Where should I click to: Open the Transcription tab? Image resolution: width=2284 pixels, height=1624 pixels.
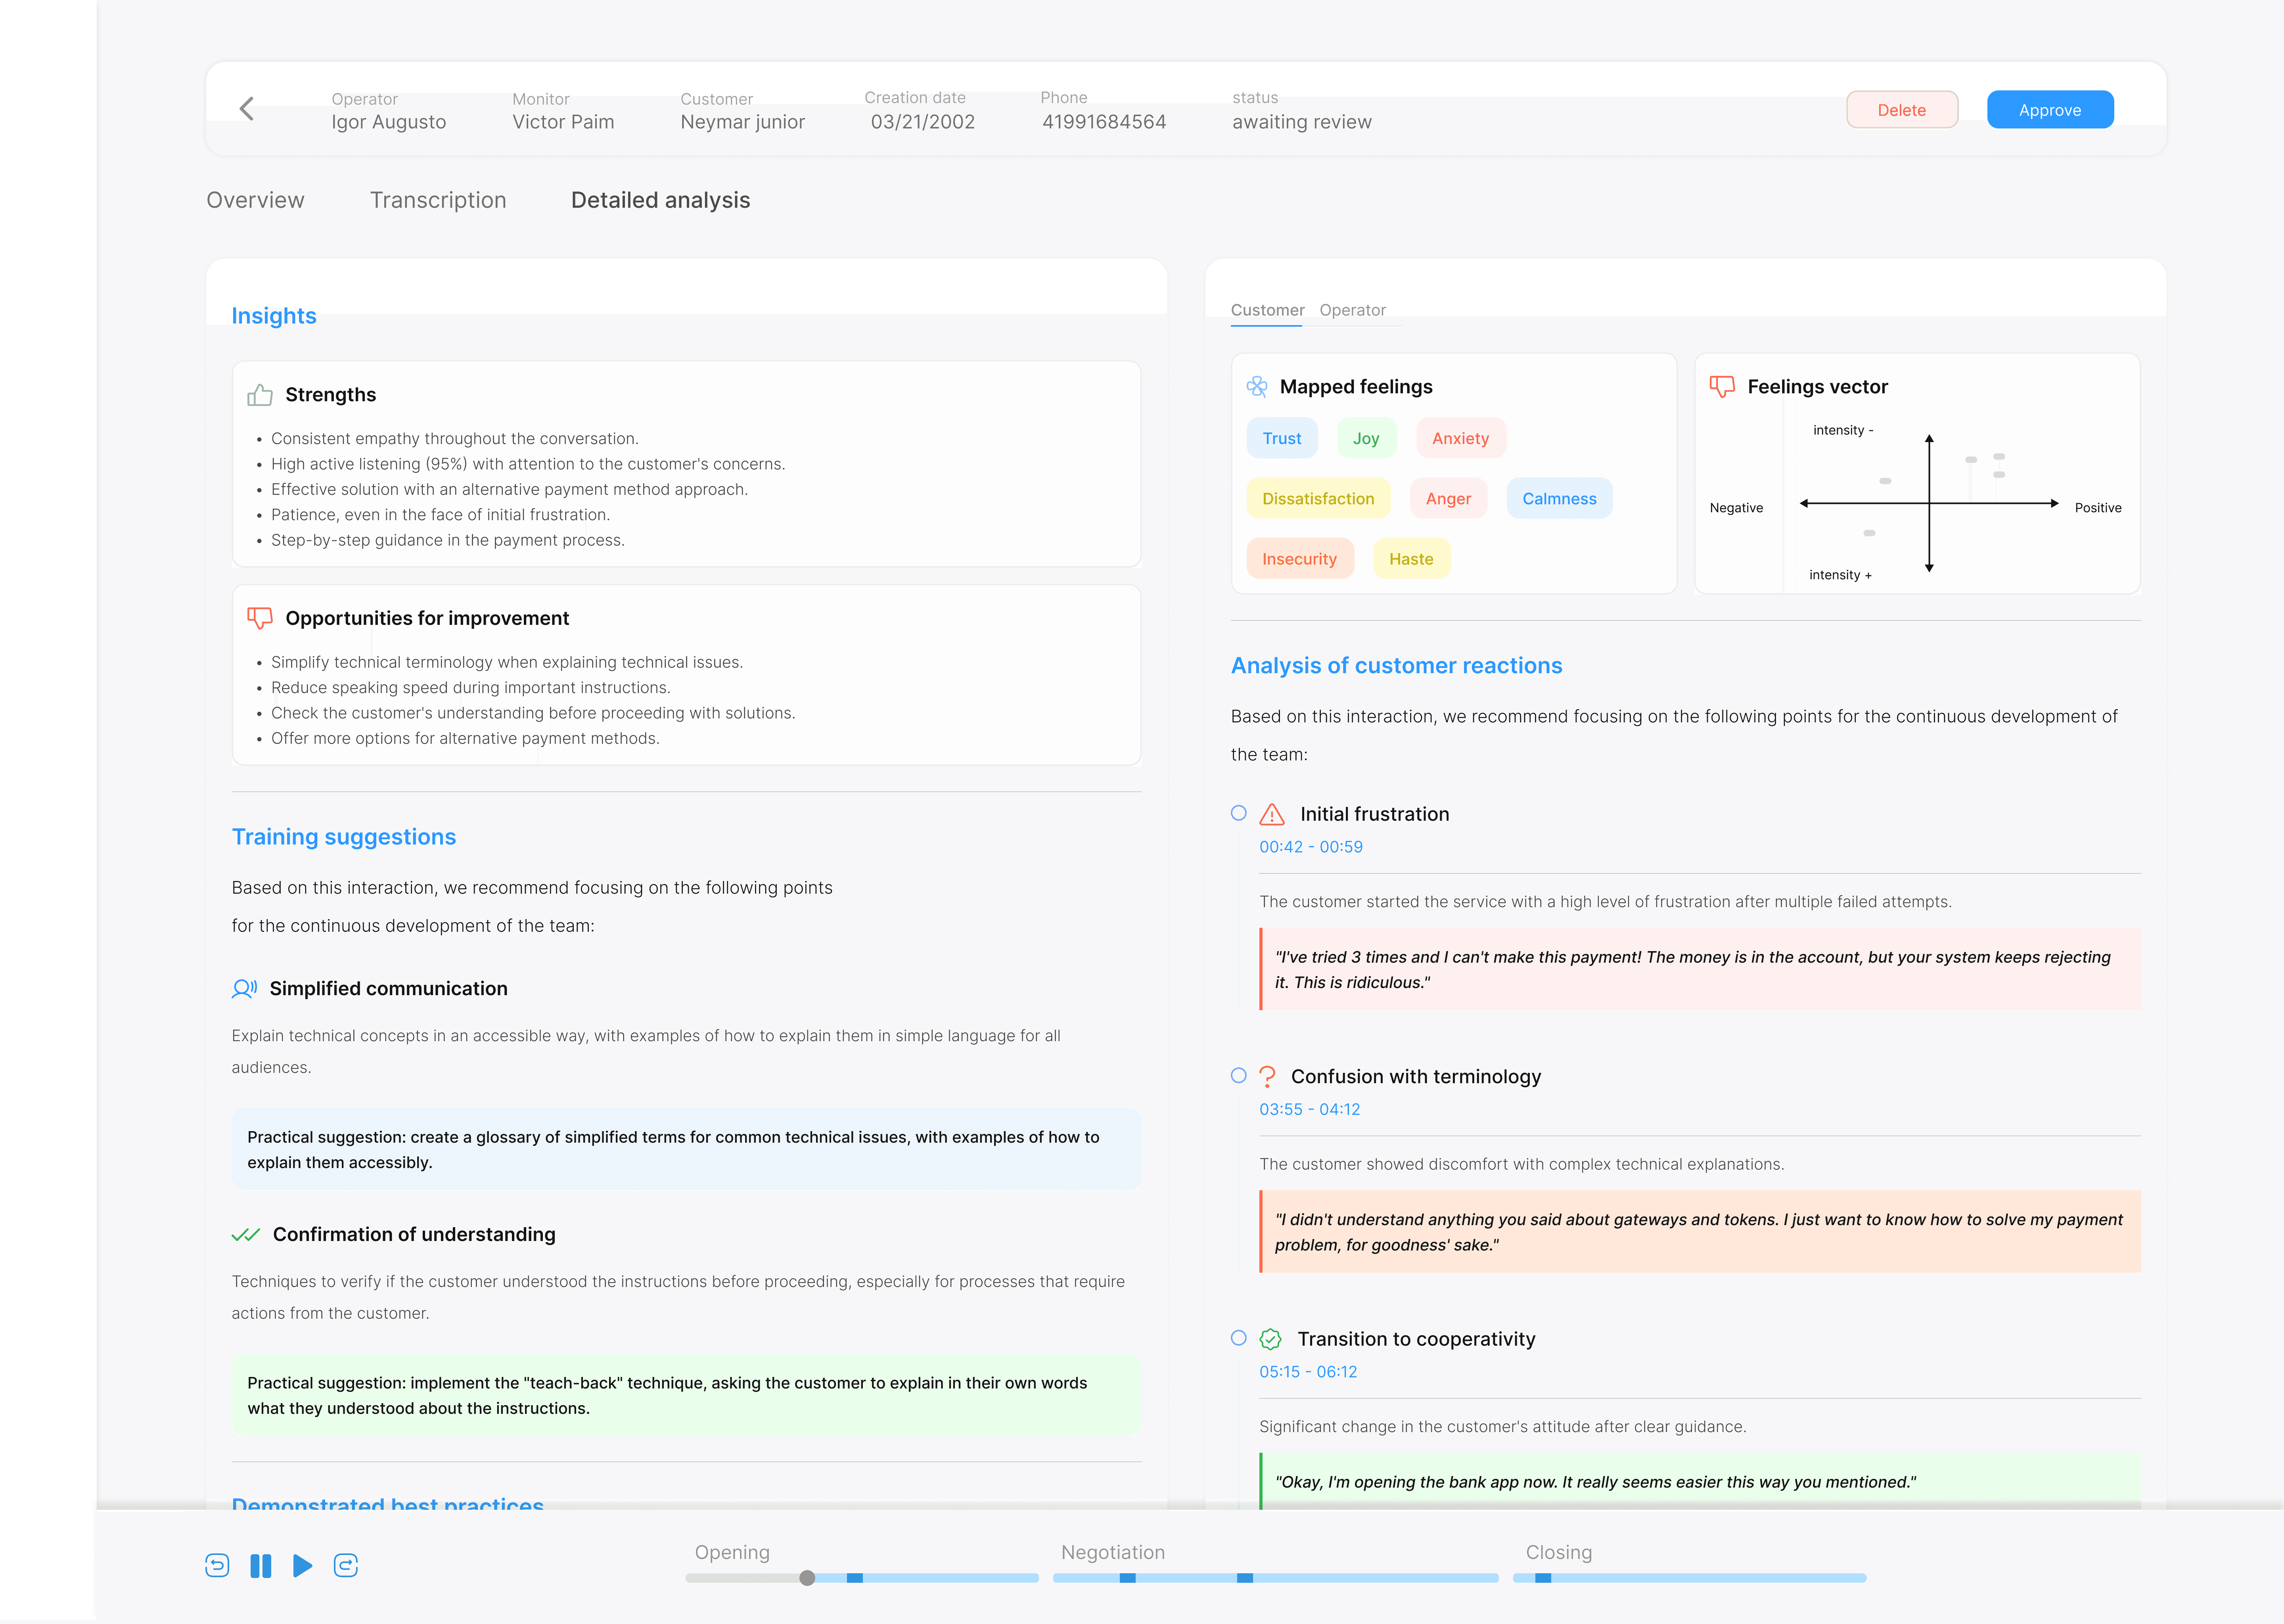point(438,200)
